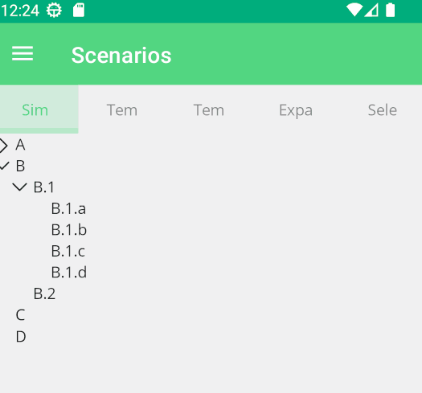Select tree item B.1.c
Image resolution: width=422 pixels, height=393 pixels.
pyautogui.click(x=68, y=251)
